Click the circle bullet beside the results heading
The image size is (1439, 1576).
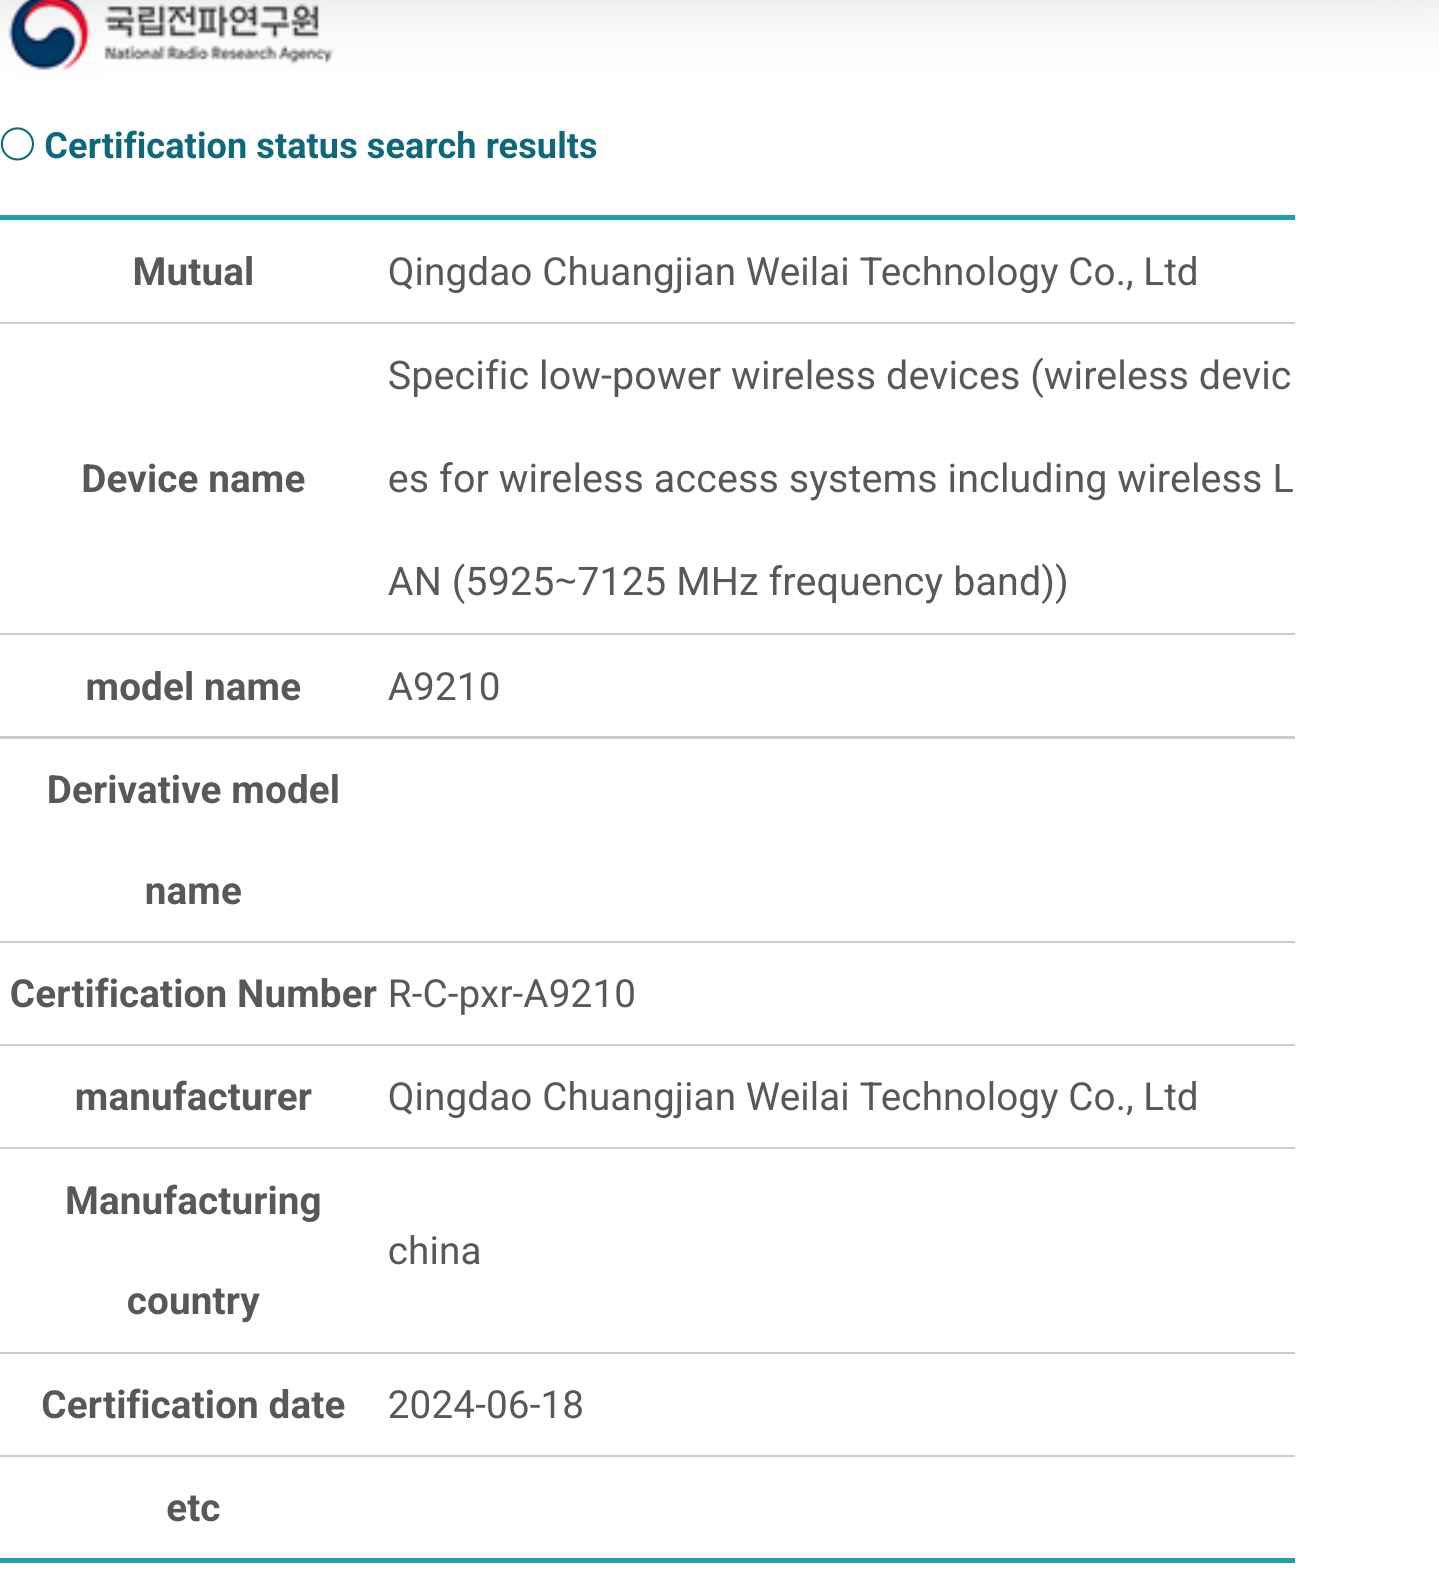(x=18, y=145)
